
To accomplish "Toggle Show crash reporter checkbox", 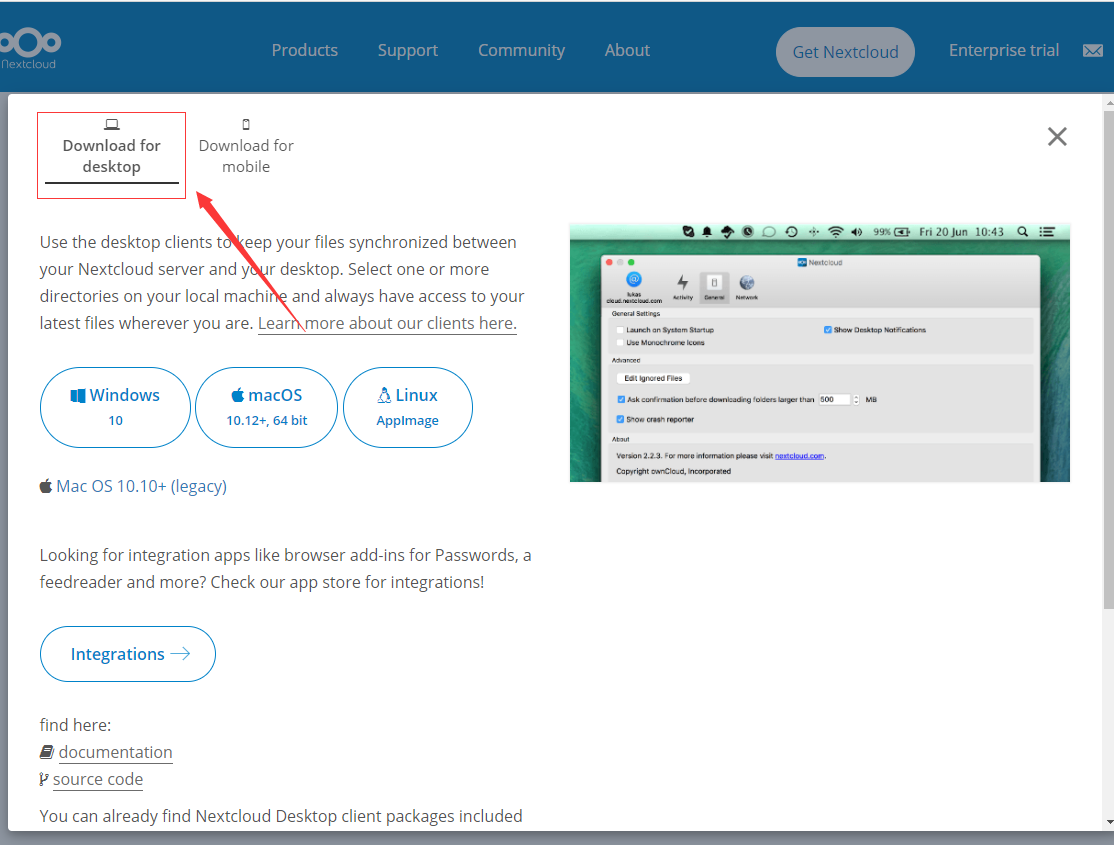I will pyautogui.click(x=620, y=419).
